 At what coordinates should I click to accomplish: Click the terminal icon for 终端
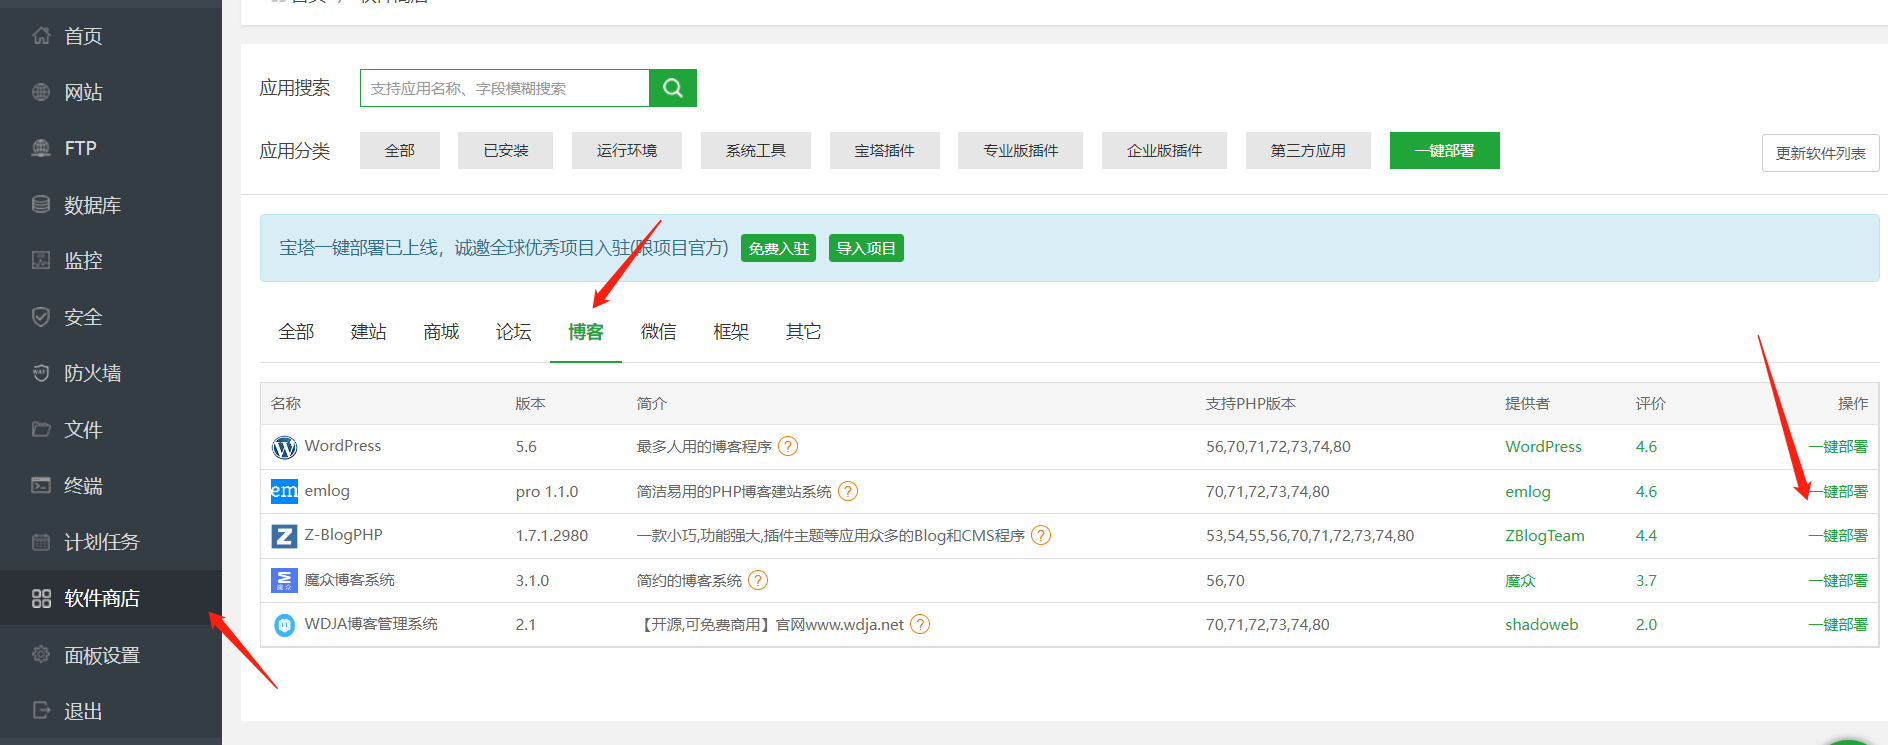pos(41,485)
